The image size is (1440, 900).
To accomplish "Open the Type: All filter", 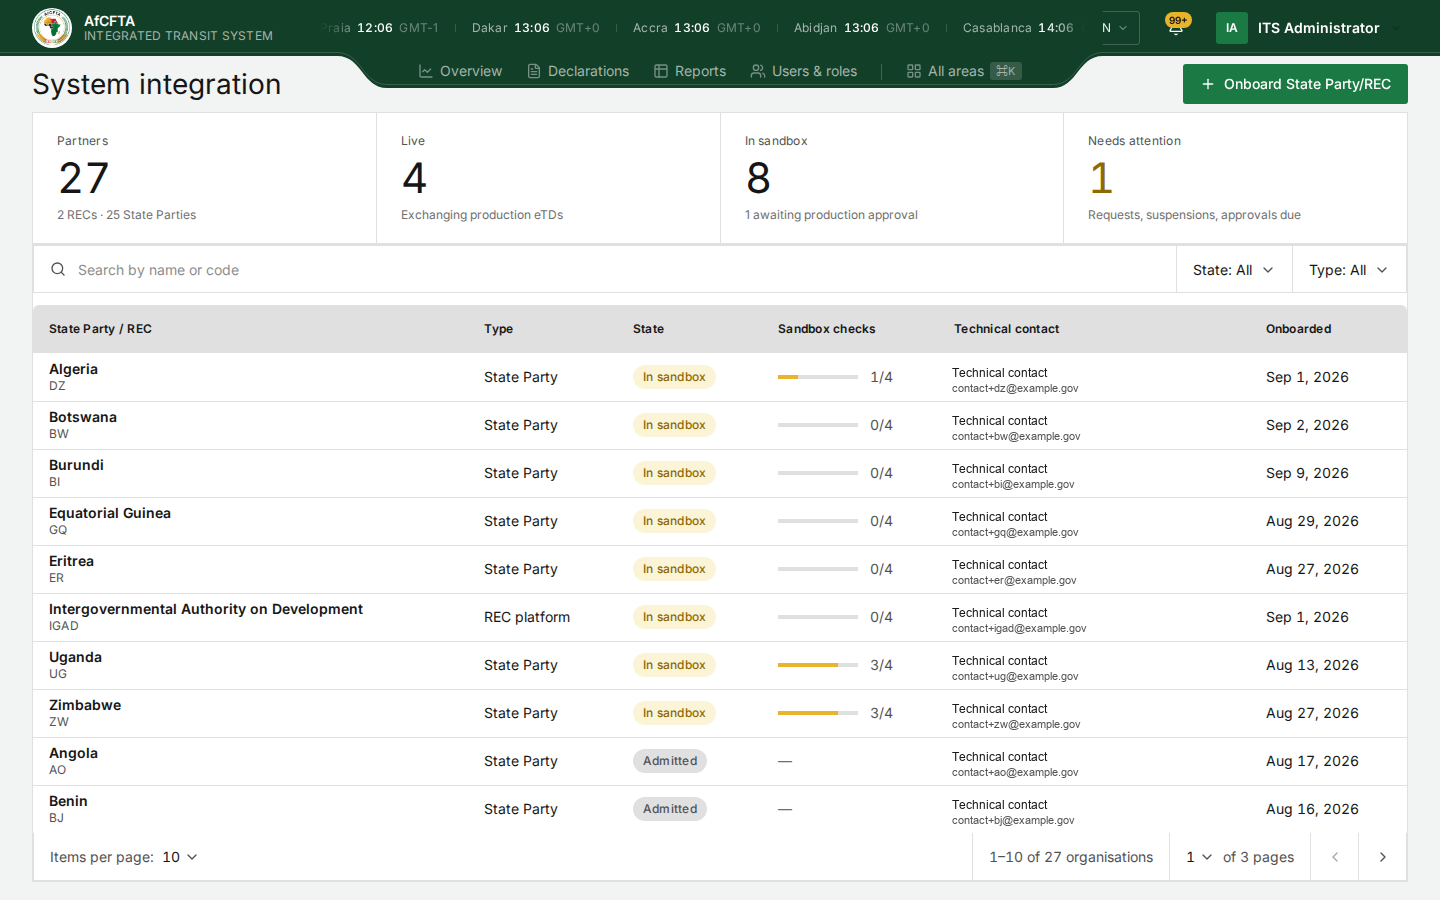I will pyautogui.click(x=1349, y=270).
